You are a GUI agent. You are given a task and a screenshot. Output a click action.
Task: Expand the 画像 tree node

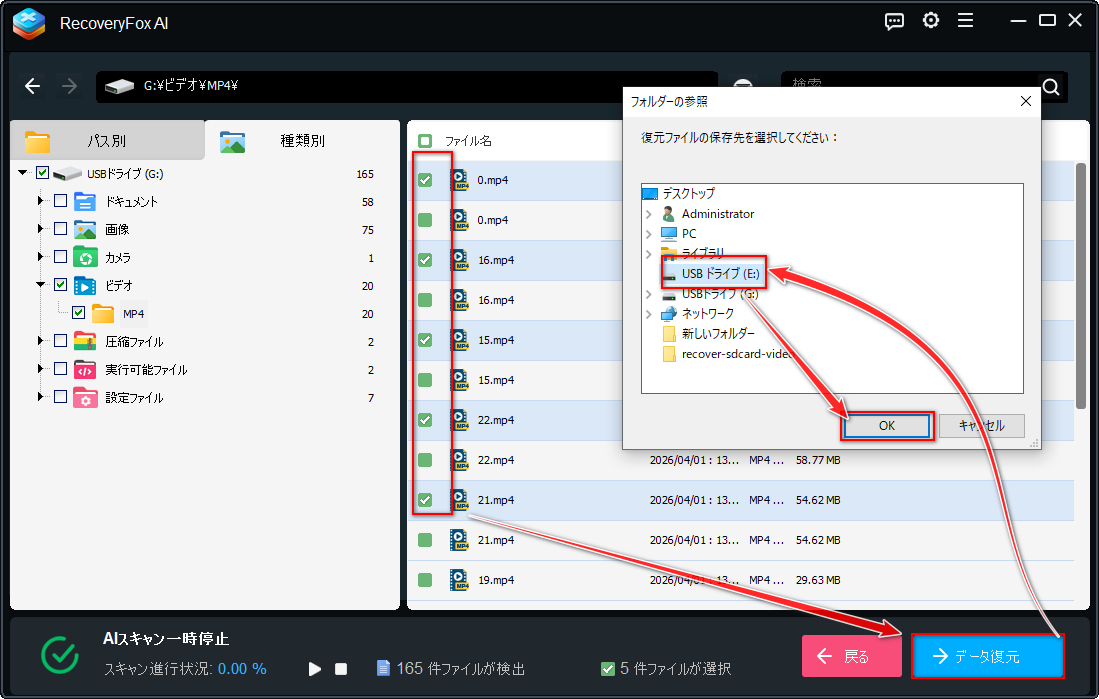tap(41, 229)
